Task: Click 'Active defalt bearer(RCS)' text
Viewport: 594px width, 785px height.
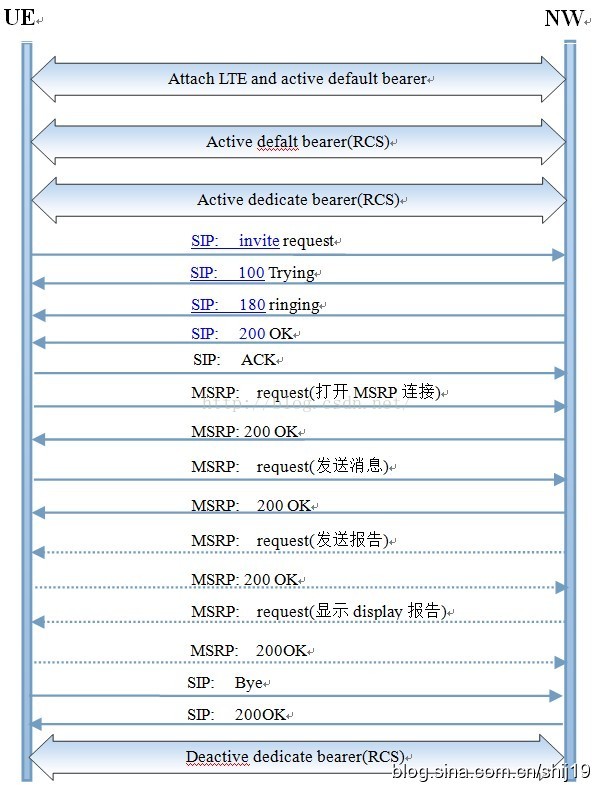Action: 298,142
